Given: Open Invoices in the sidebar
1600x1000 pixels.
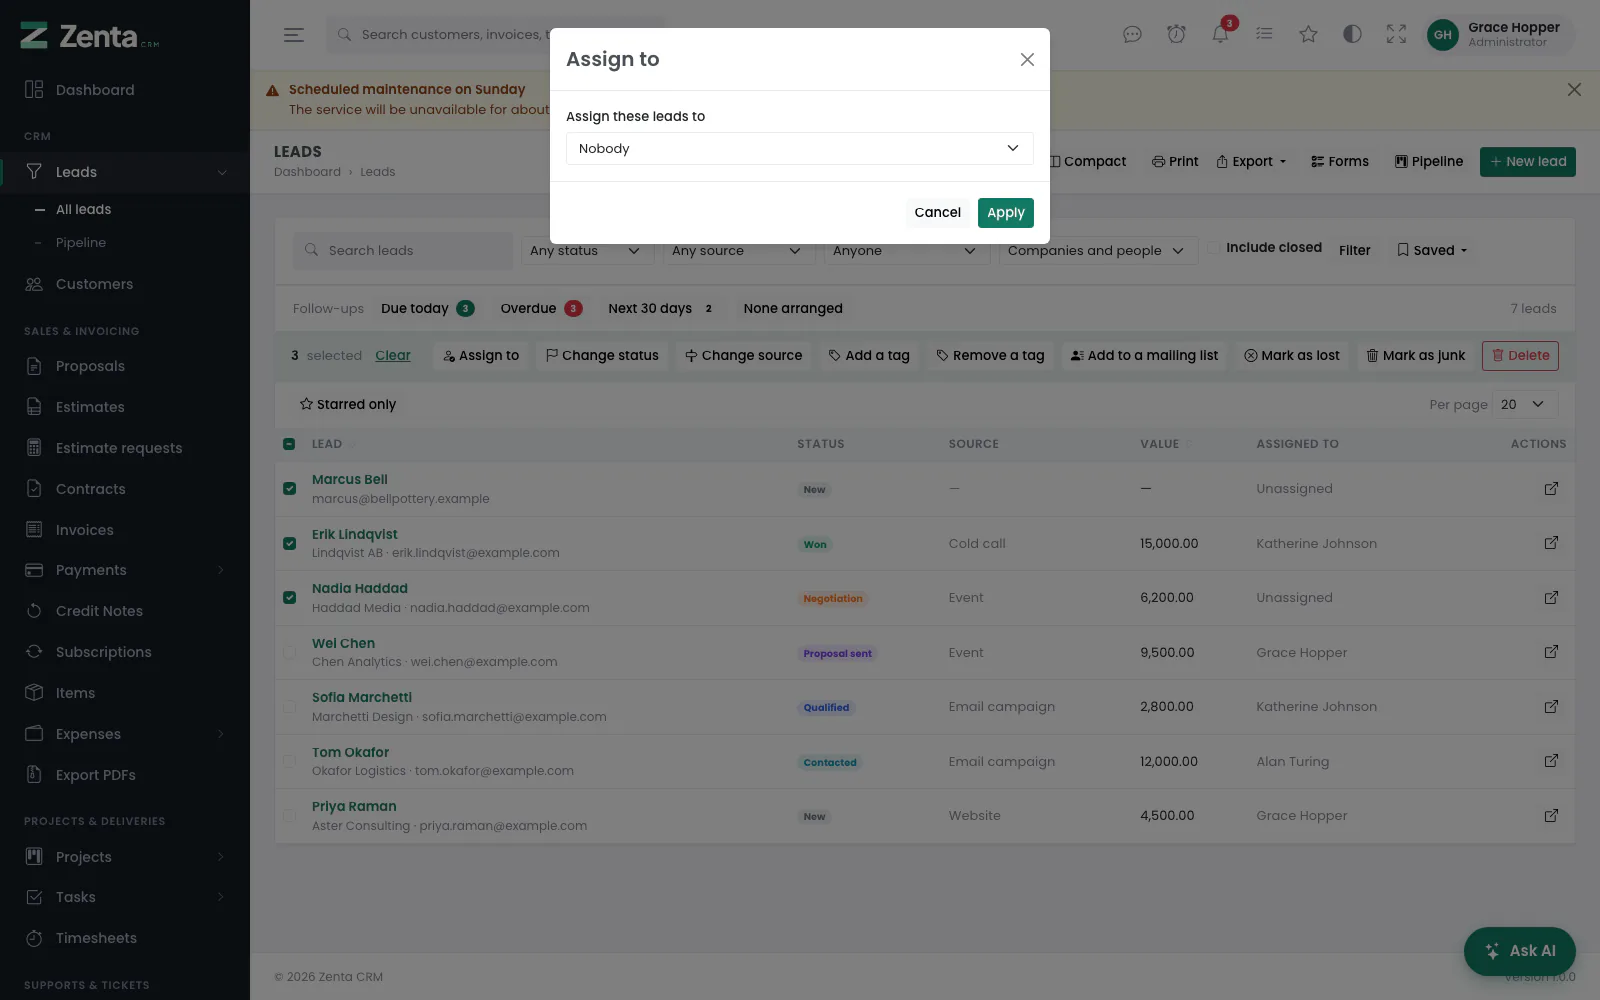Looking at the screenshot, I should coord(125,530).
